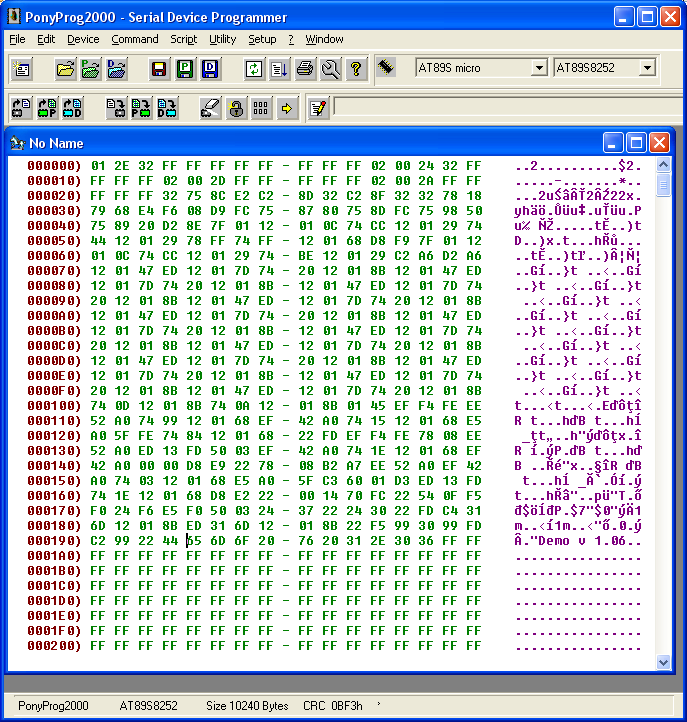Image resolution: width=687 pixels, height=722 pixels.
Task: Open help with question mark icon
Action: click(x=355, y=69)
